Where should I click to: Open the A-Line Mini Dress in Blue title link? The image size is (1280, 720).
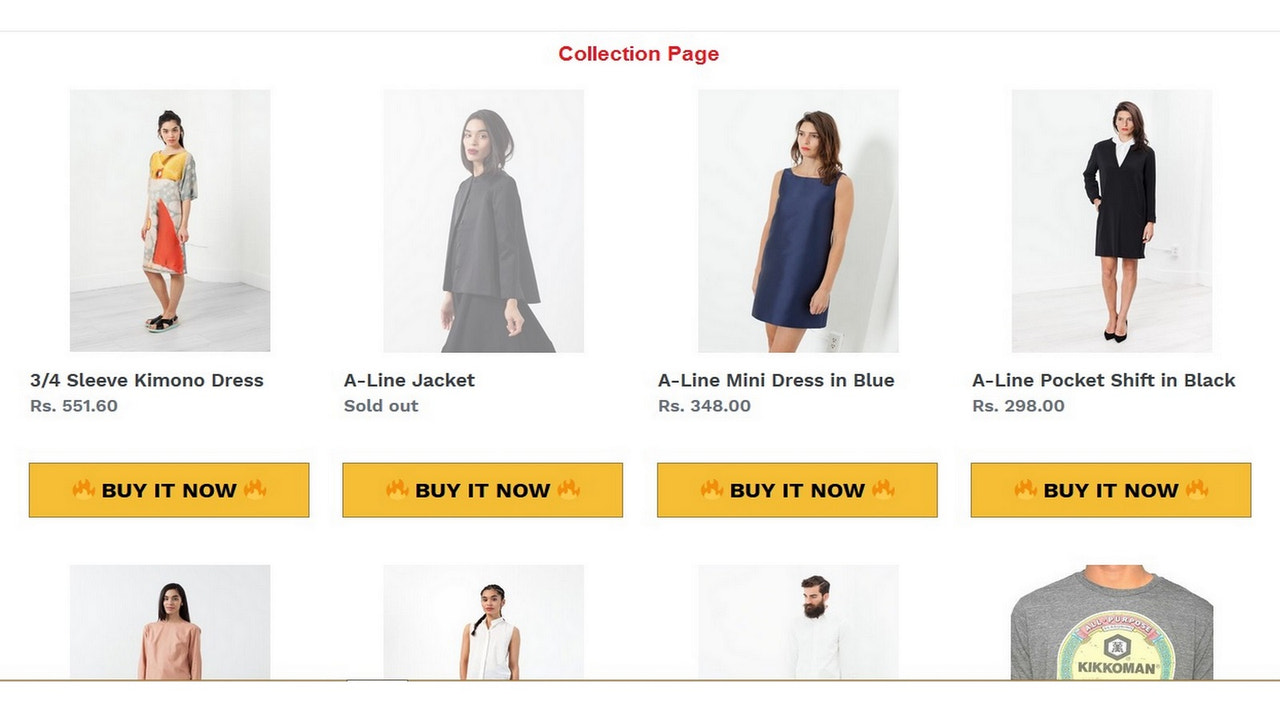pyautogui.click(x=775, y=380)
